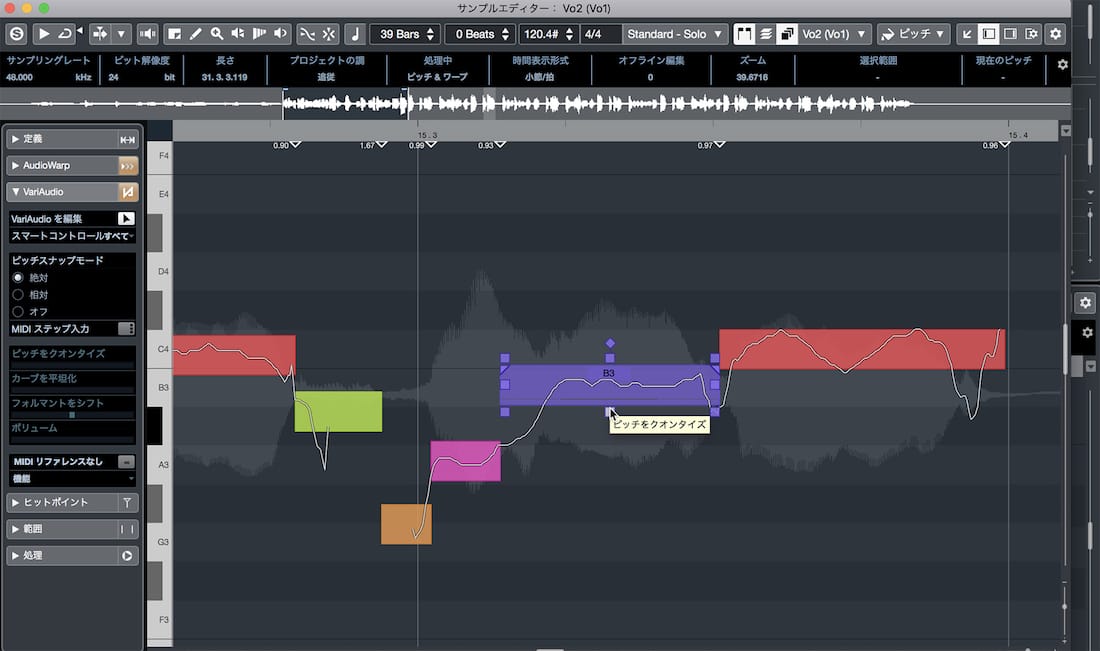
Task: Select オフ pitch snap mode
Action: [x=18, y=311]
